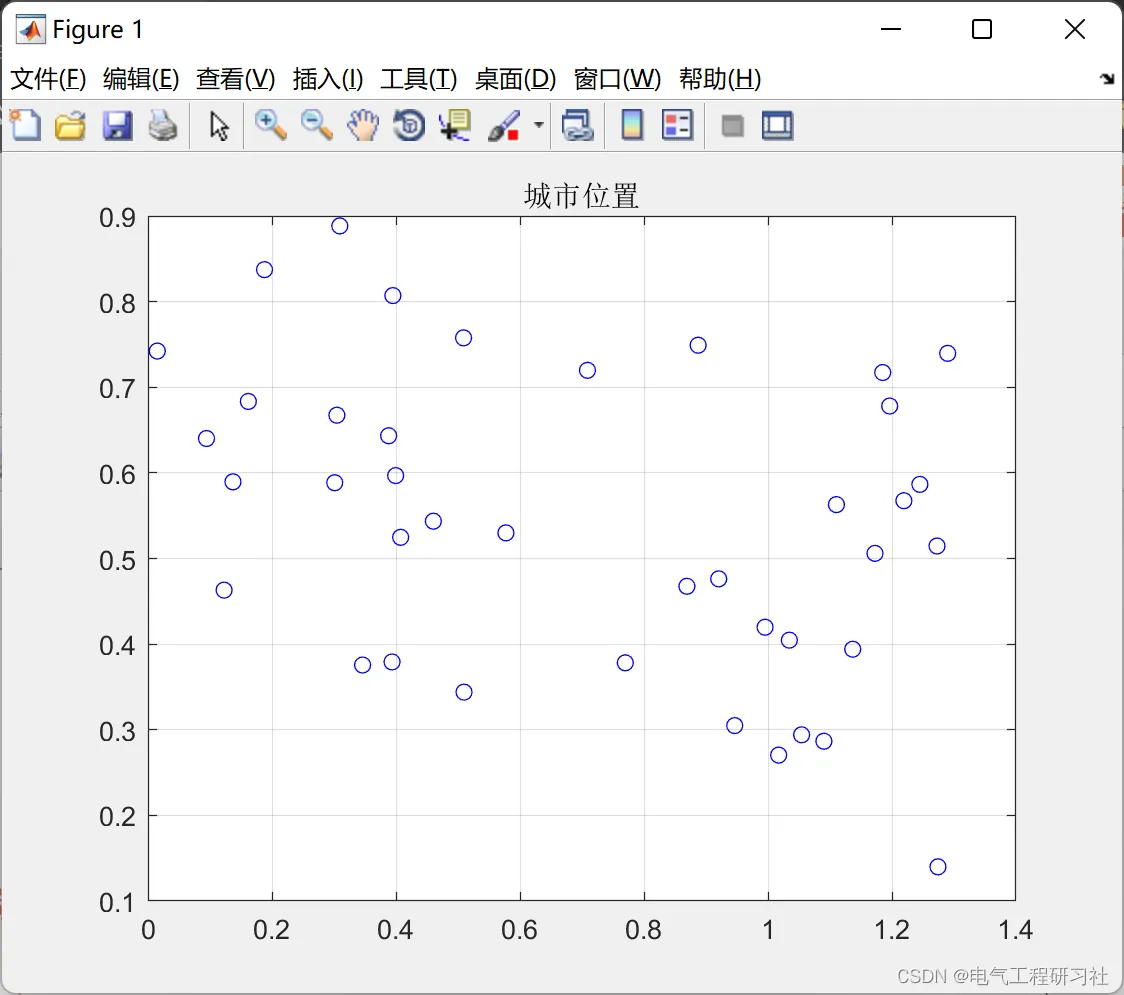The width and height of the screenshot is (1124, 995).
Task: Open the 编辑(E) menu
Action: [141, 79]
